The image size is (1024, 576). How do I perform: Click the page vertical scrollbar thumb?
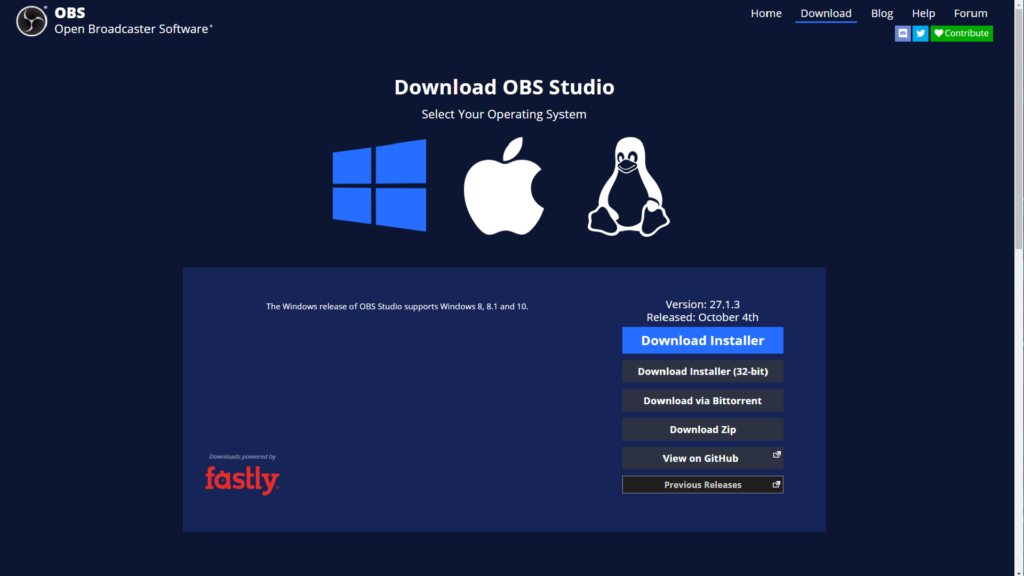click(x=1019, y=129)
